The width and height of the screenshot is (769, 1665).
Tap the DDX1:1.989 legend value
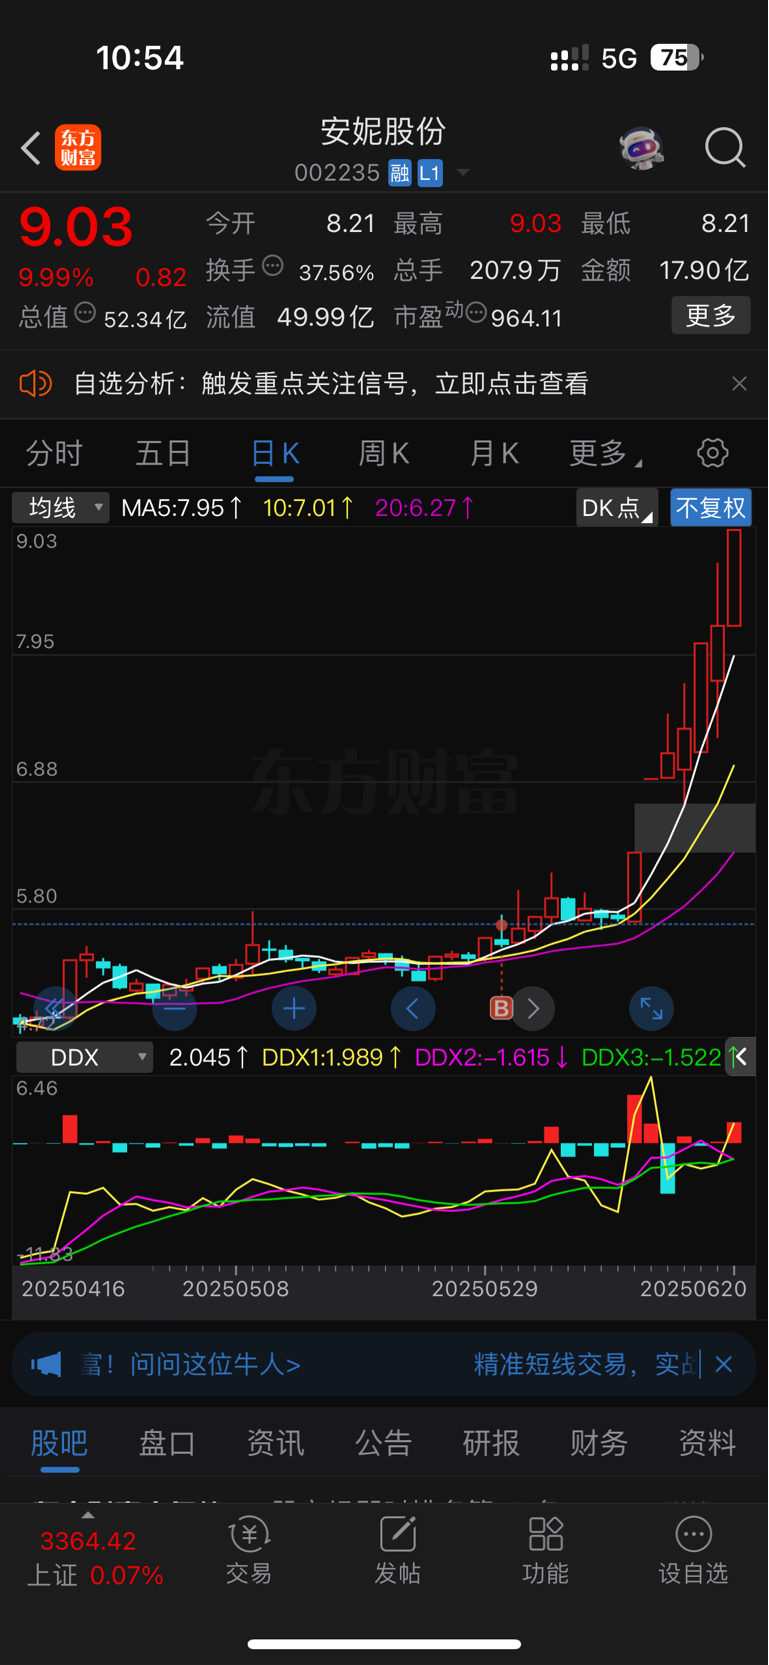(332, 1058)
